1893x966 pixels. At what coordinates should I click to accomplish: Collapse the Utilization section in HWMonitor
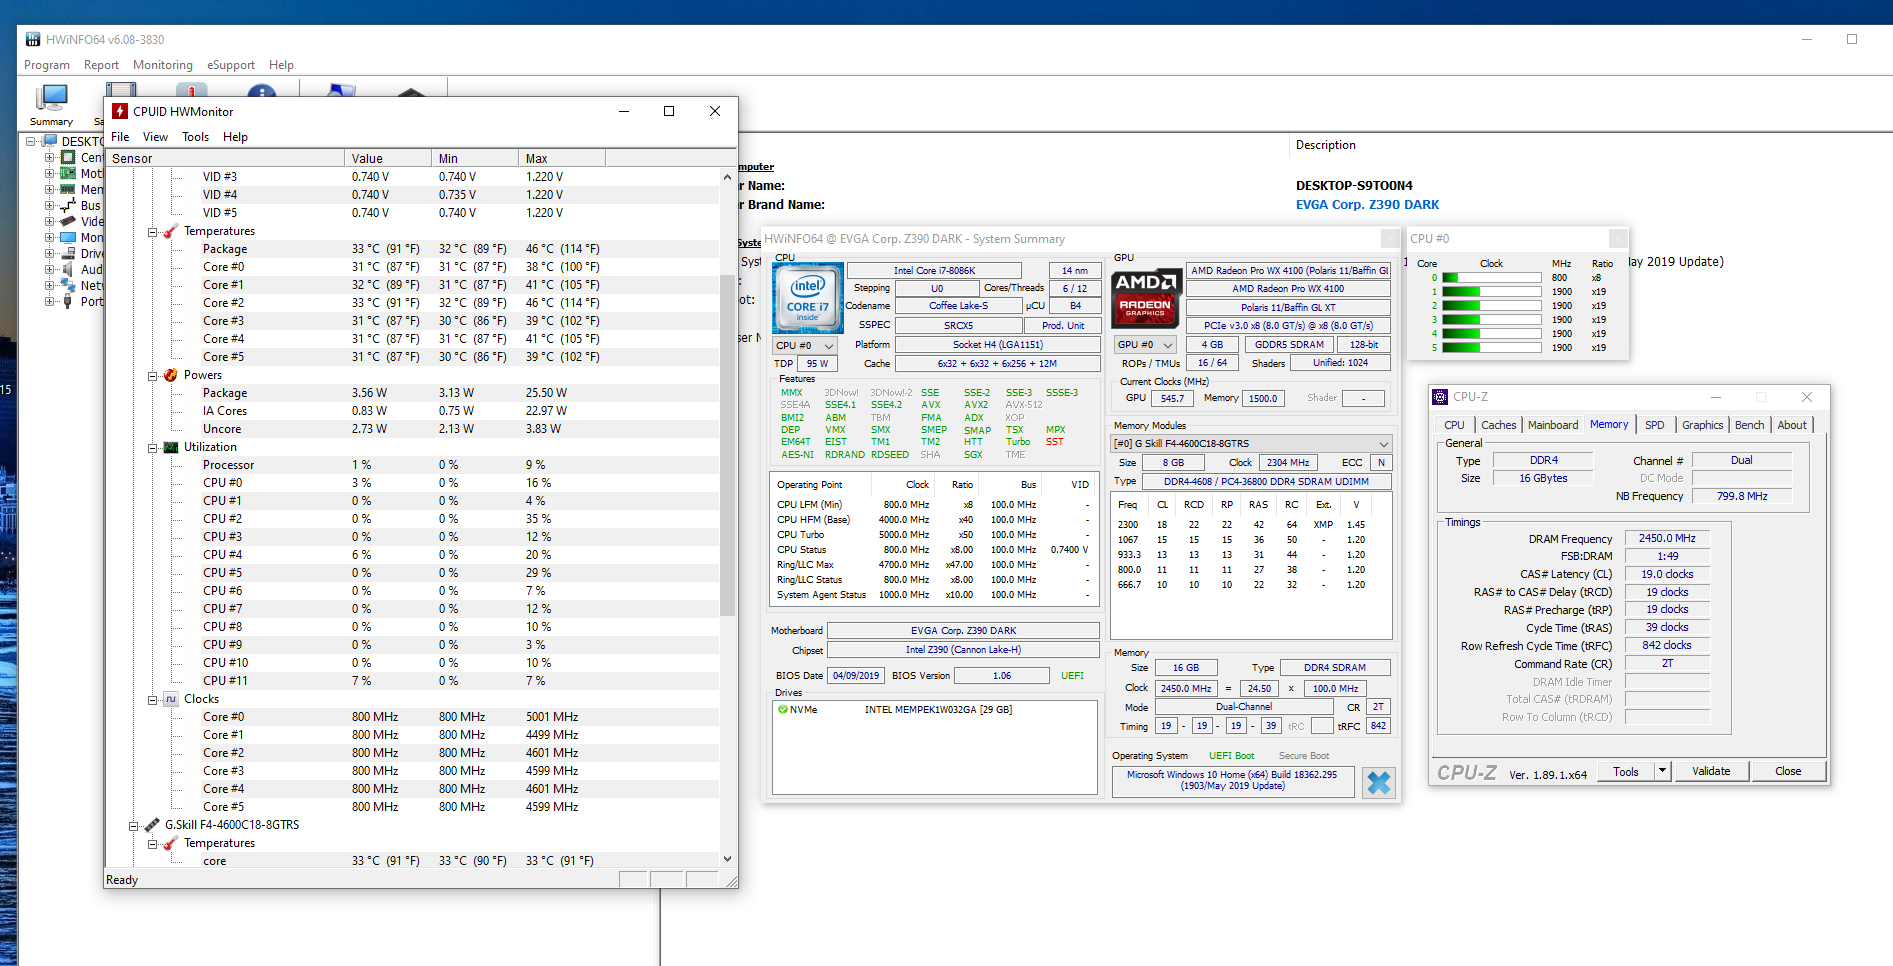point(153,448)
